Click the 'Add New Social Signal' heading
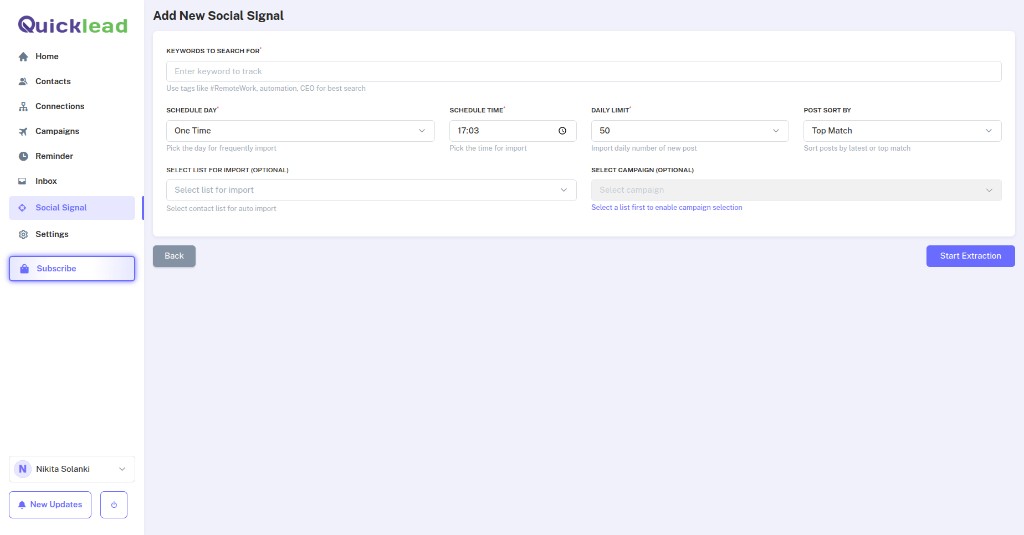 pos(218,16)
